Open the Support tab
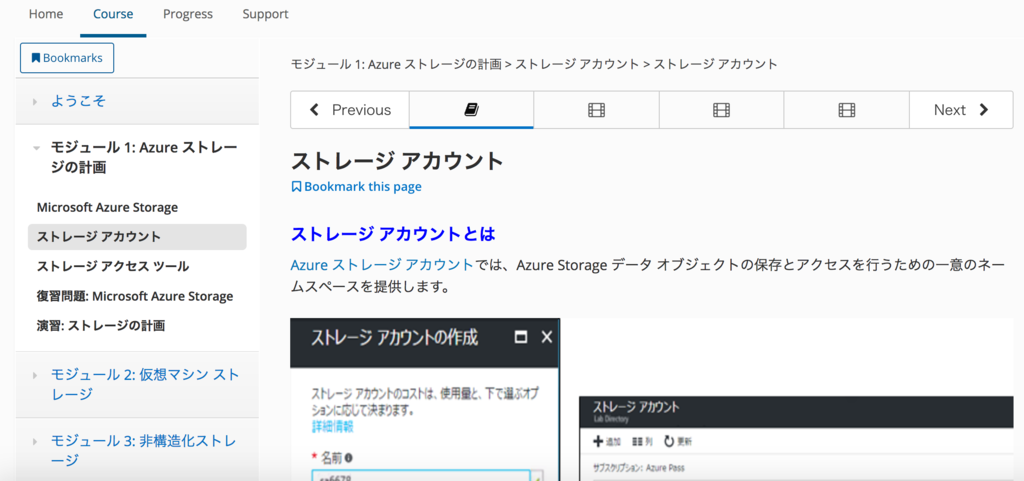This screenshot has width=1024, height=481. click(x=265, y=14)
